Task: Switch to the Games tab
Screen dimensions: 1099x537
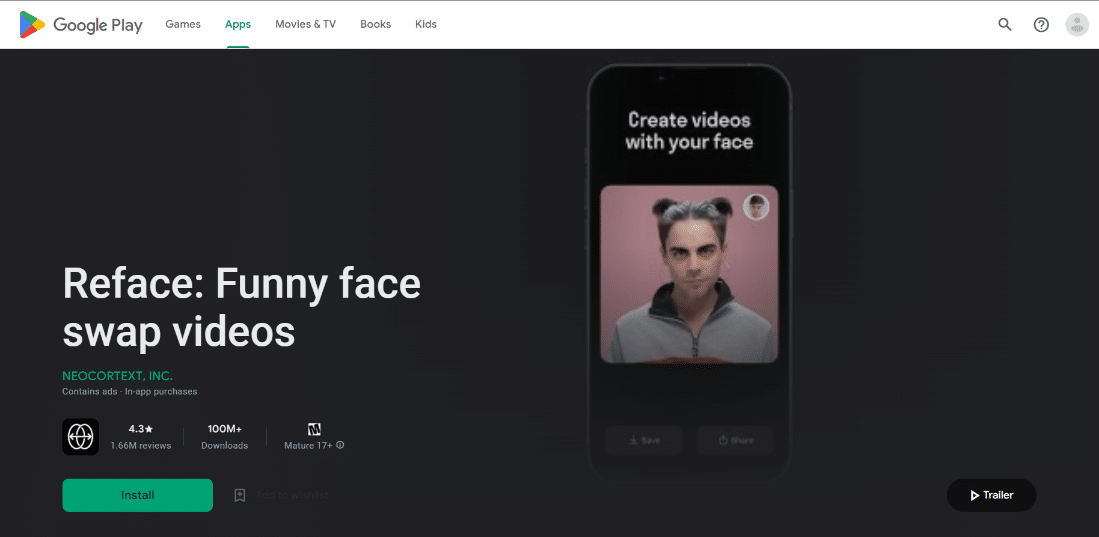Action: tap(183, 24)
